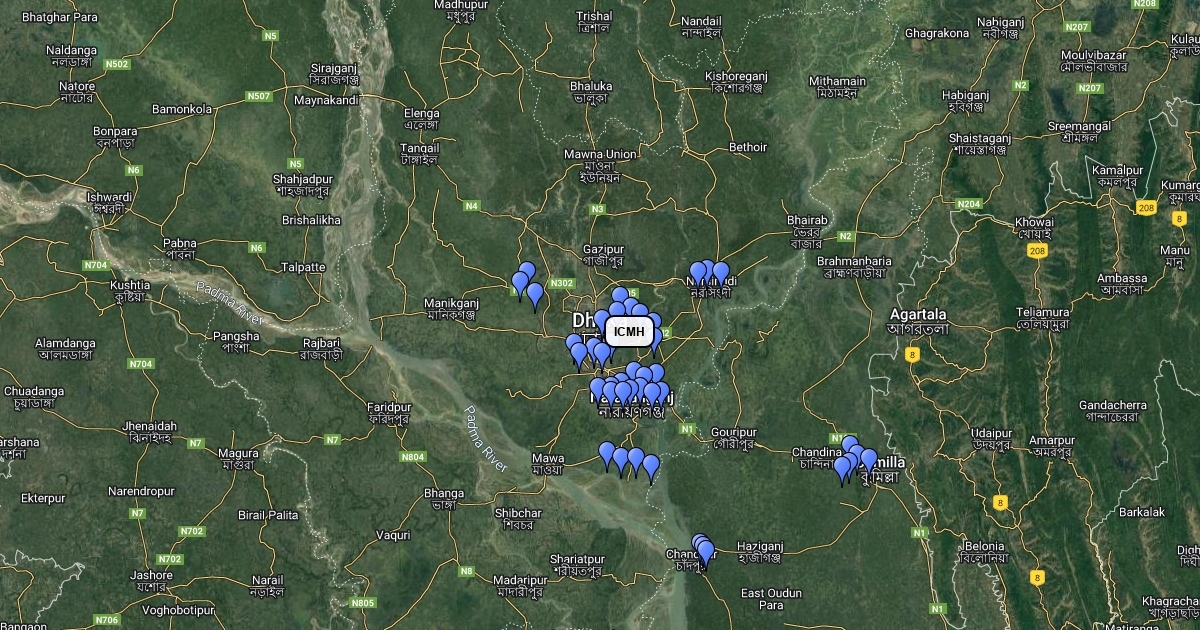Select the lowest marker beside the N302 shield
This screenshot has width=1200, height=630.
535,297
